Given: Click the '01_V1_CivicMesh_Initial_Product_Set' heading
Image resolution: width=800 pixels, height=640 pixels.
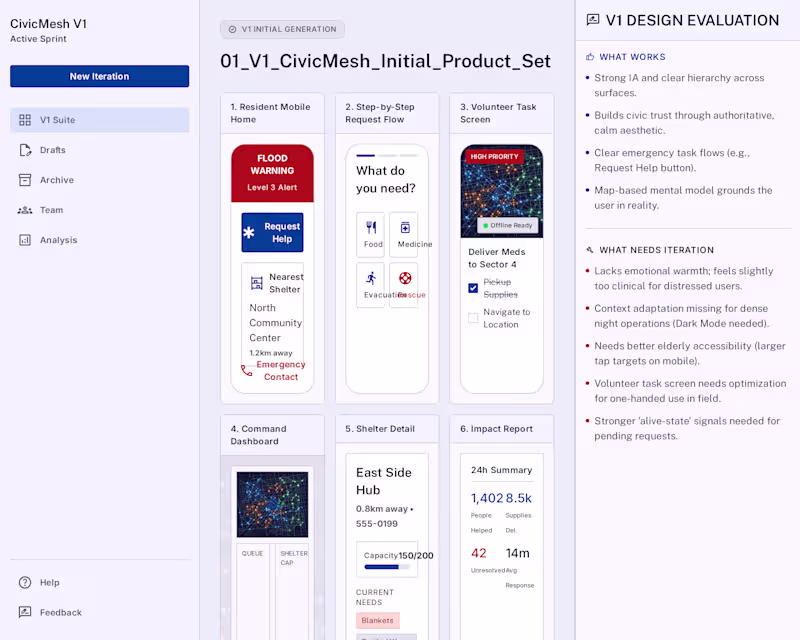Looking at the screenshot, I should tap(385, 61).
